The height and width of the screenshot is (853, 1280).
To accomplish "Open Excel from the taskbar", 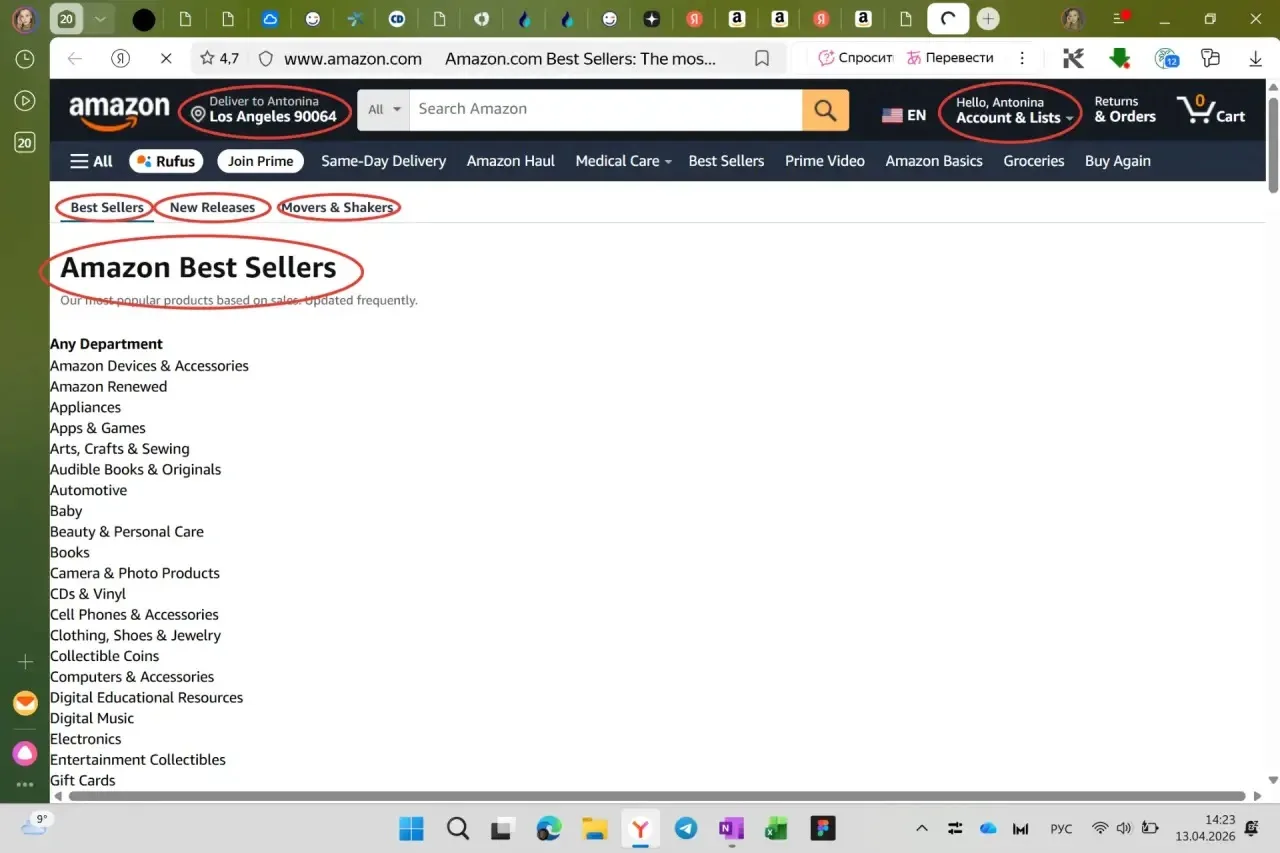I will (x=777, y=828).
